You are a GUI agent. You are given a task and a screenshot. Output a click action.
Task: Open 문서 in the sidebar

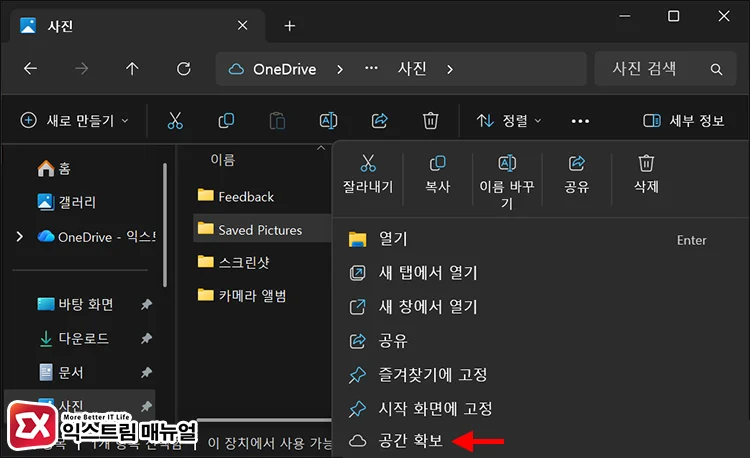pyautogui.click(x=60, y=372)
